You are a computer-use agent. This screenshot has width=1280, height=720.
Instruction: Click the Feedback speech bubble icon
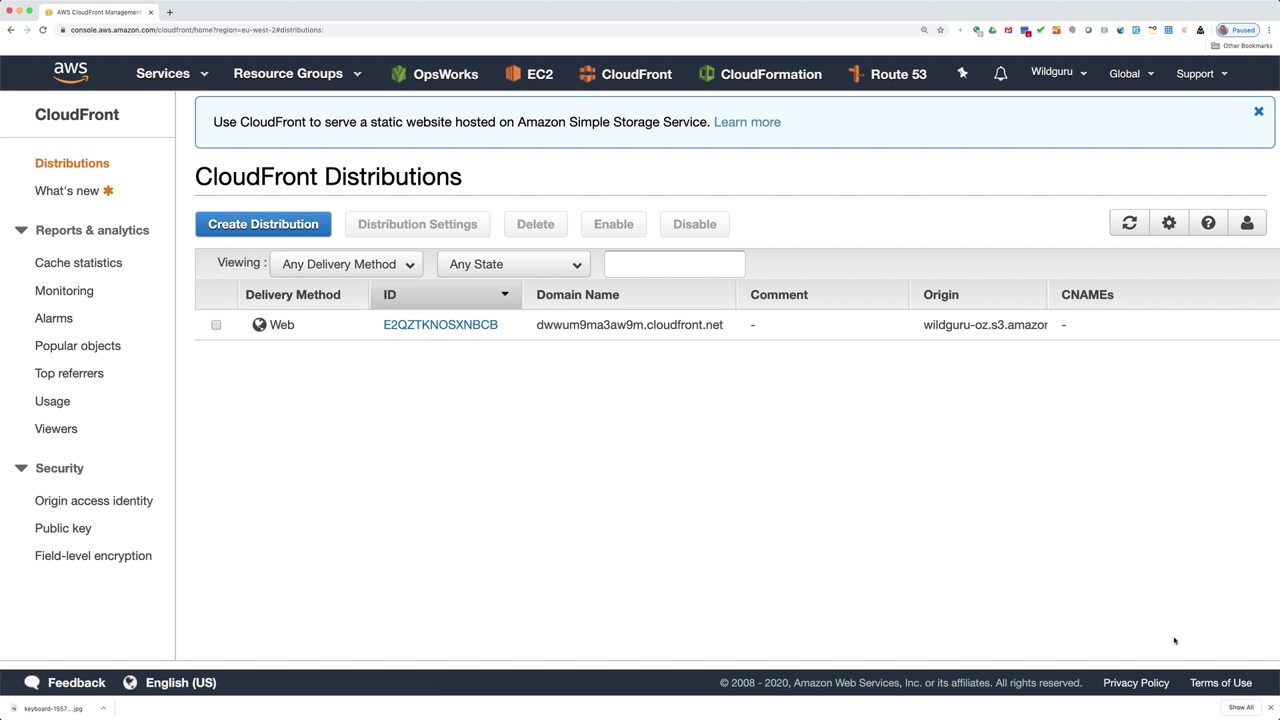pyautogui.click(x=32, y=683)
